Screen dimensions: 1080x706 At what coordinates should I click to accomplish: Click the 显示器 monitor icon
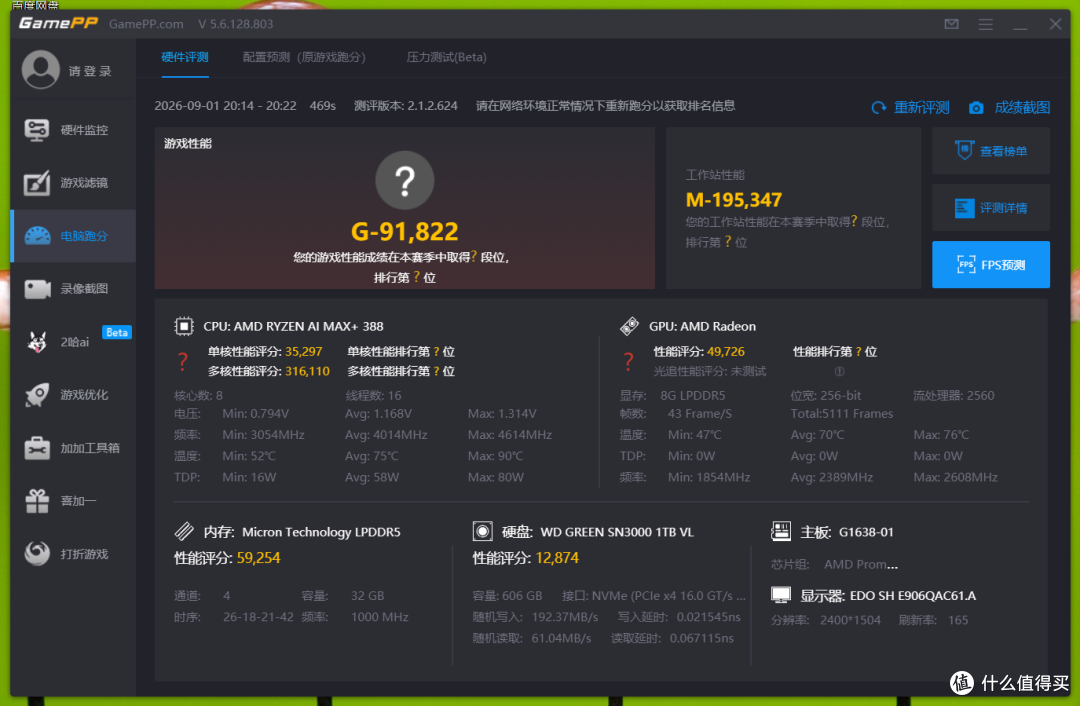click(x=780, y=595)
